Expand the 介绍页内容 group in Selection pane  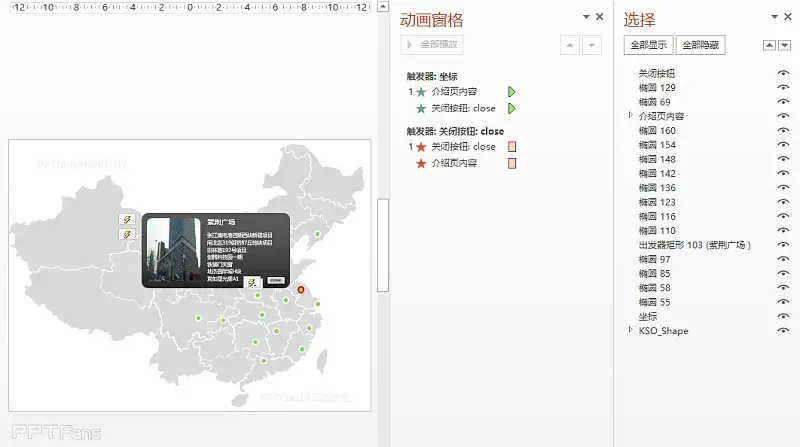pos(630,116)
